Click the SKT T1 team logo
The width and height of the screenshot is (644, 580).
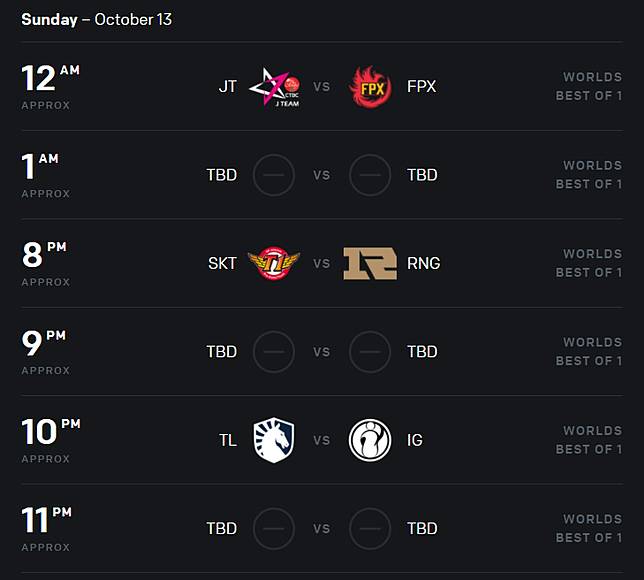[274, 263]
